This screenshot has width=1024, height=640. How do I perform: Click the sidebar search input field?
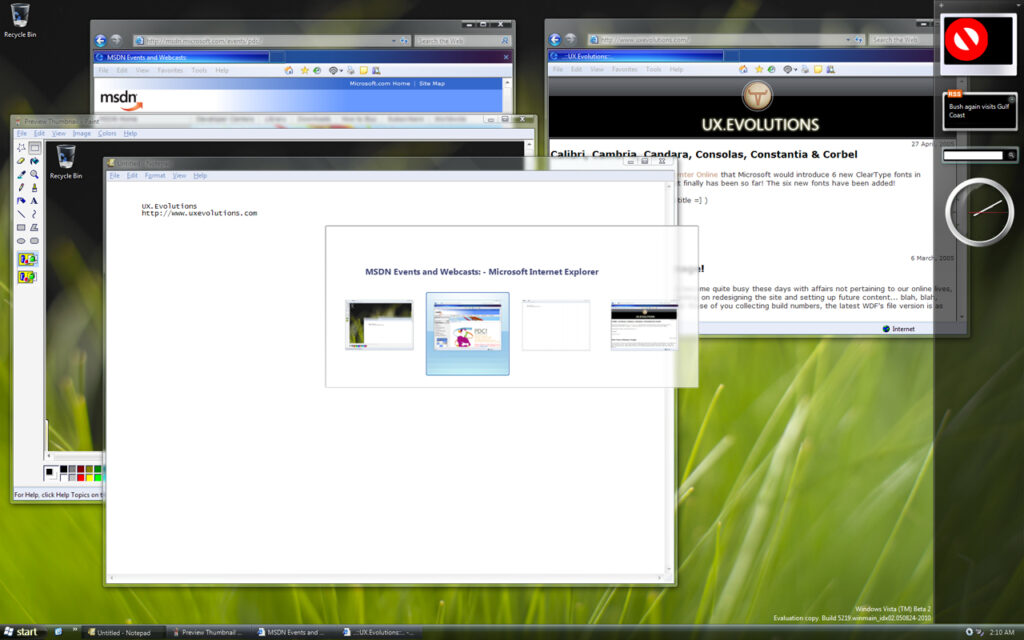point(973,155)
